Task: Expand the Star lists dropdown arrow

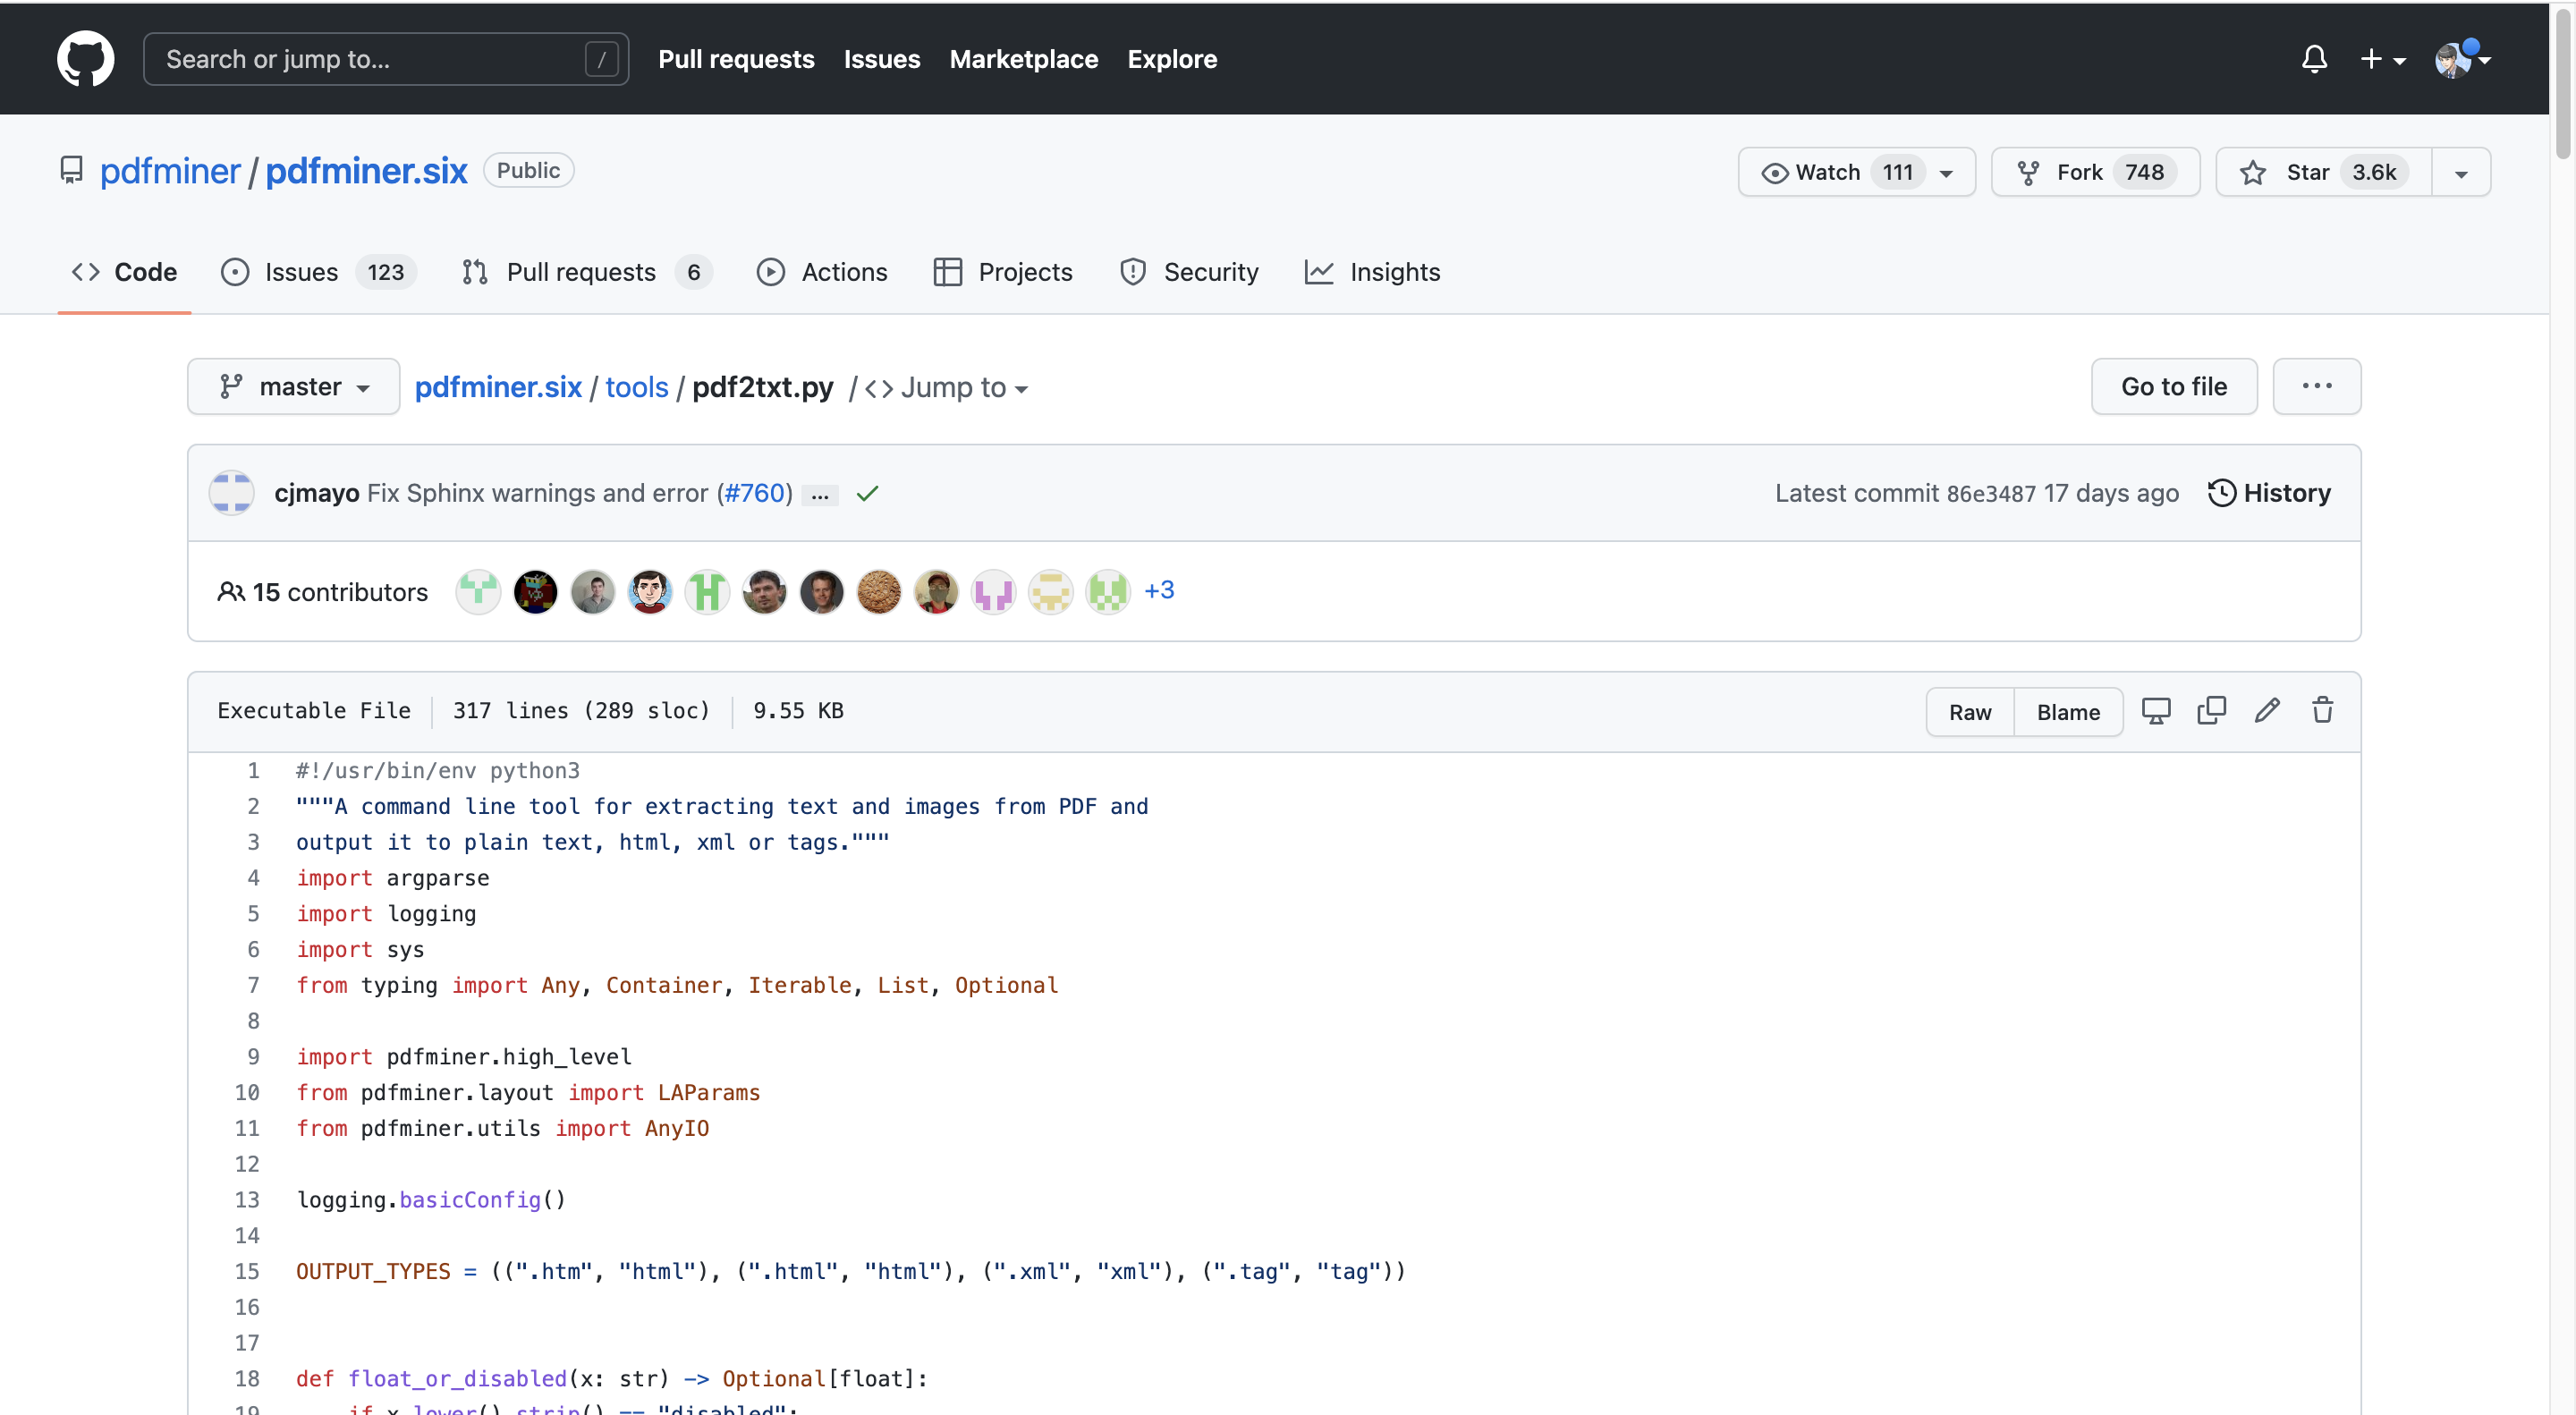Action: pyautogui.click(x=2461, y=173)
